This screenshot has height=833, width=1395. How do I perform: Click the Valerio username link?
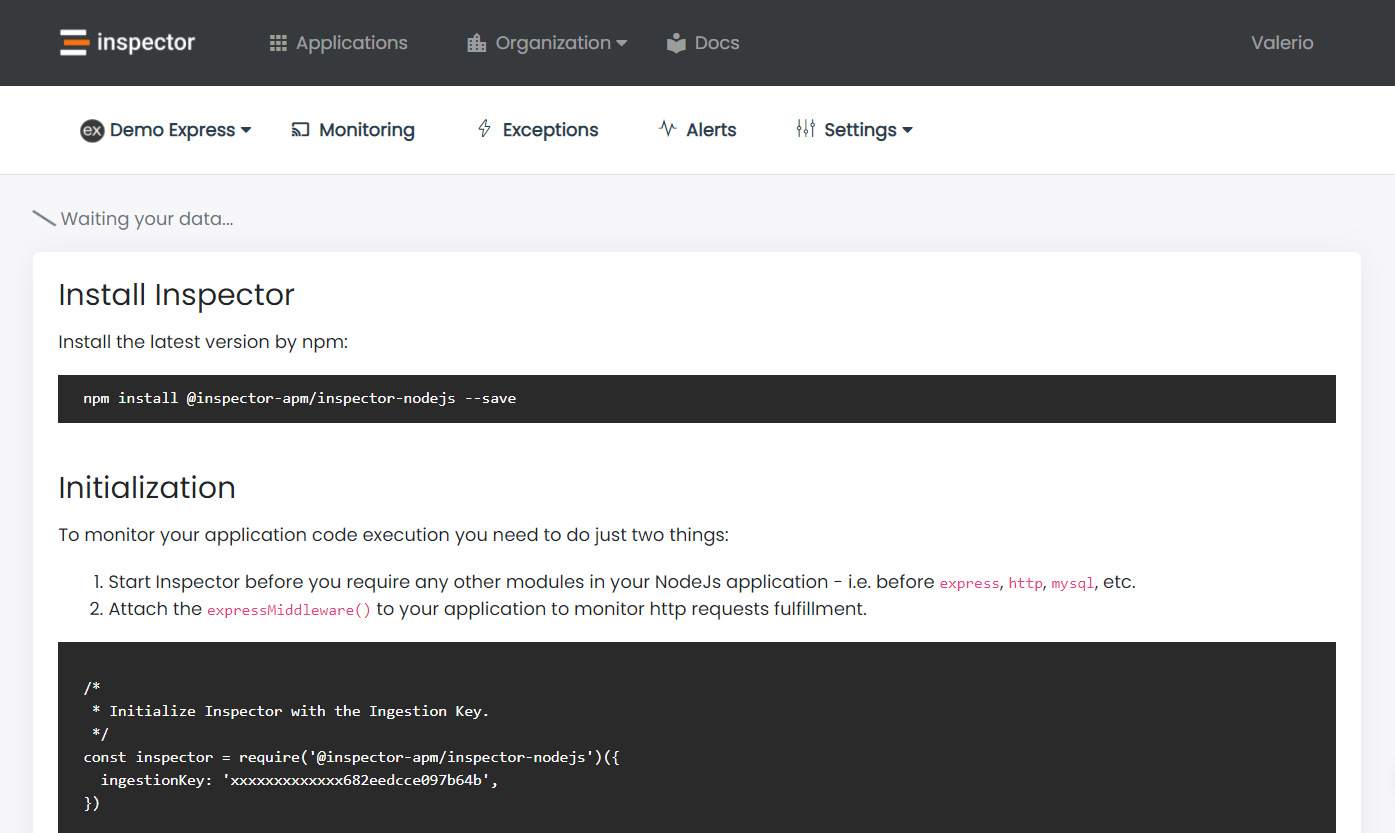1281,42
